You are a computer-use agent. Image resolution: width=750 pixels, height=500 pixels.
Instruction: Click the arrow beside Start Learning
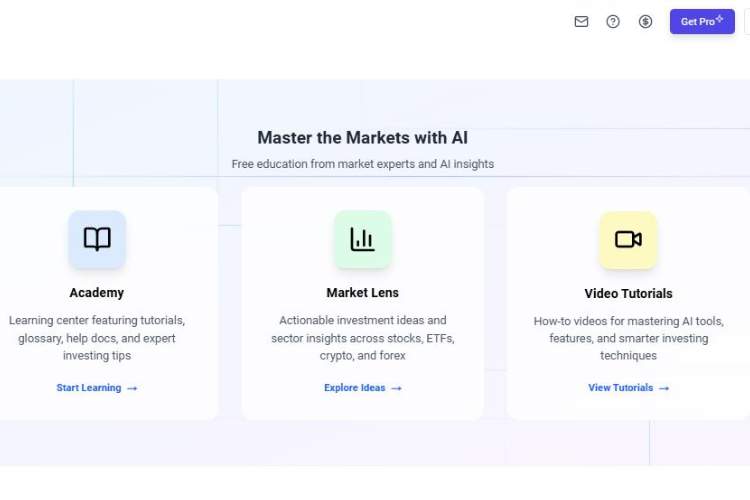click(x=132, y=388)
